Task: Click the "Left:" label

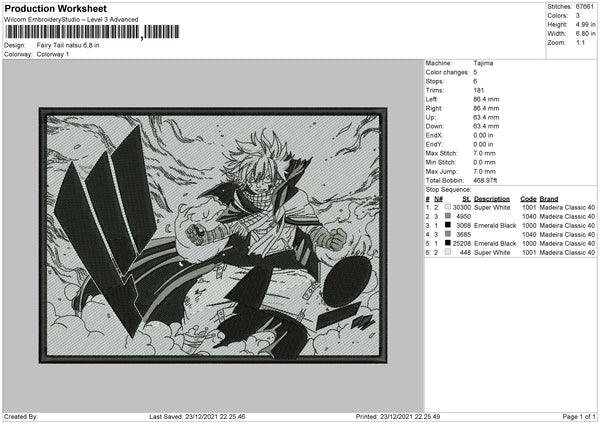Action: pos(432,99)
